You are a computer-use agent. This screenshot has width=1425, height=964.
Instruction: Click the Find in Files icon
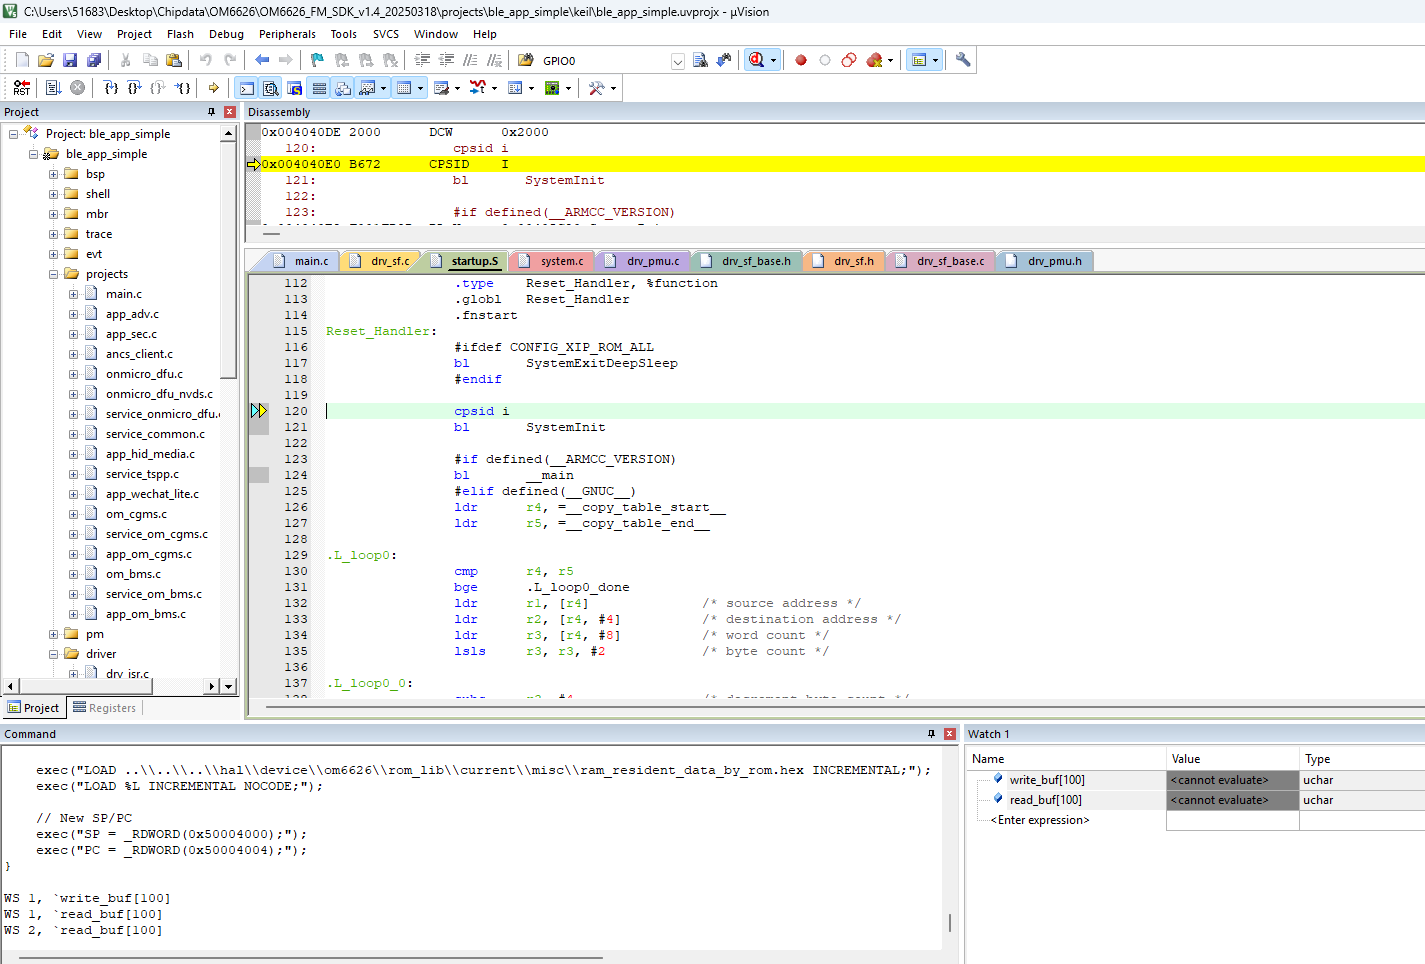pyautogui.click(x=525, y=60)
